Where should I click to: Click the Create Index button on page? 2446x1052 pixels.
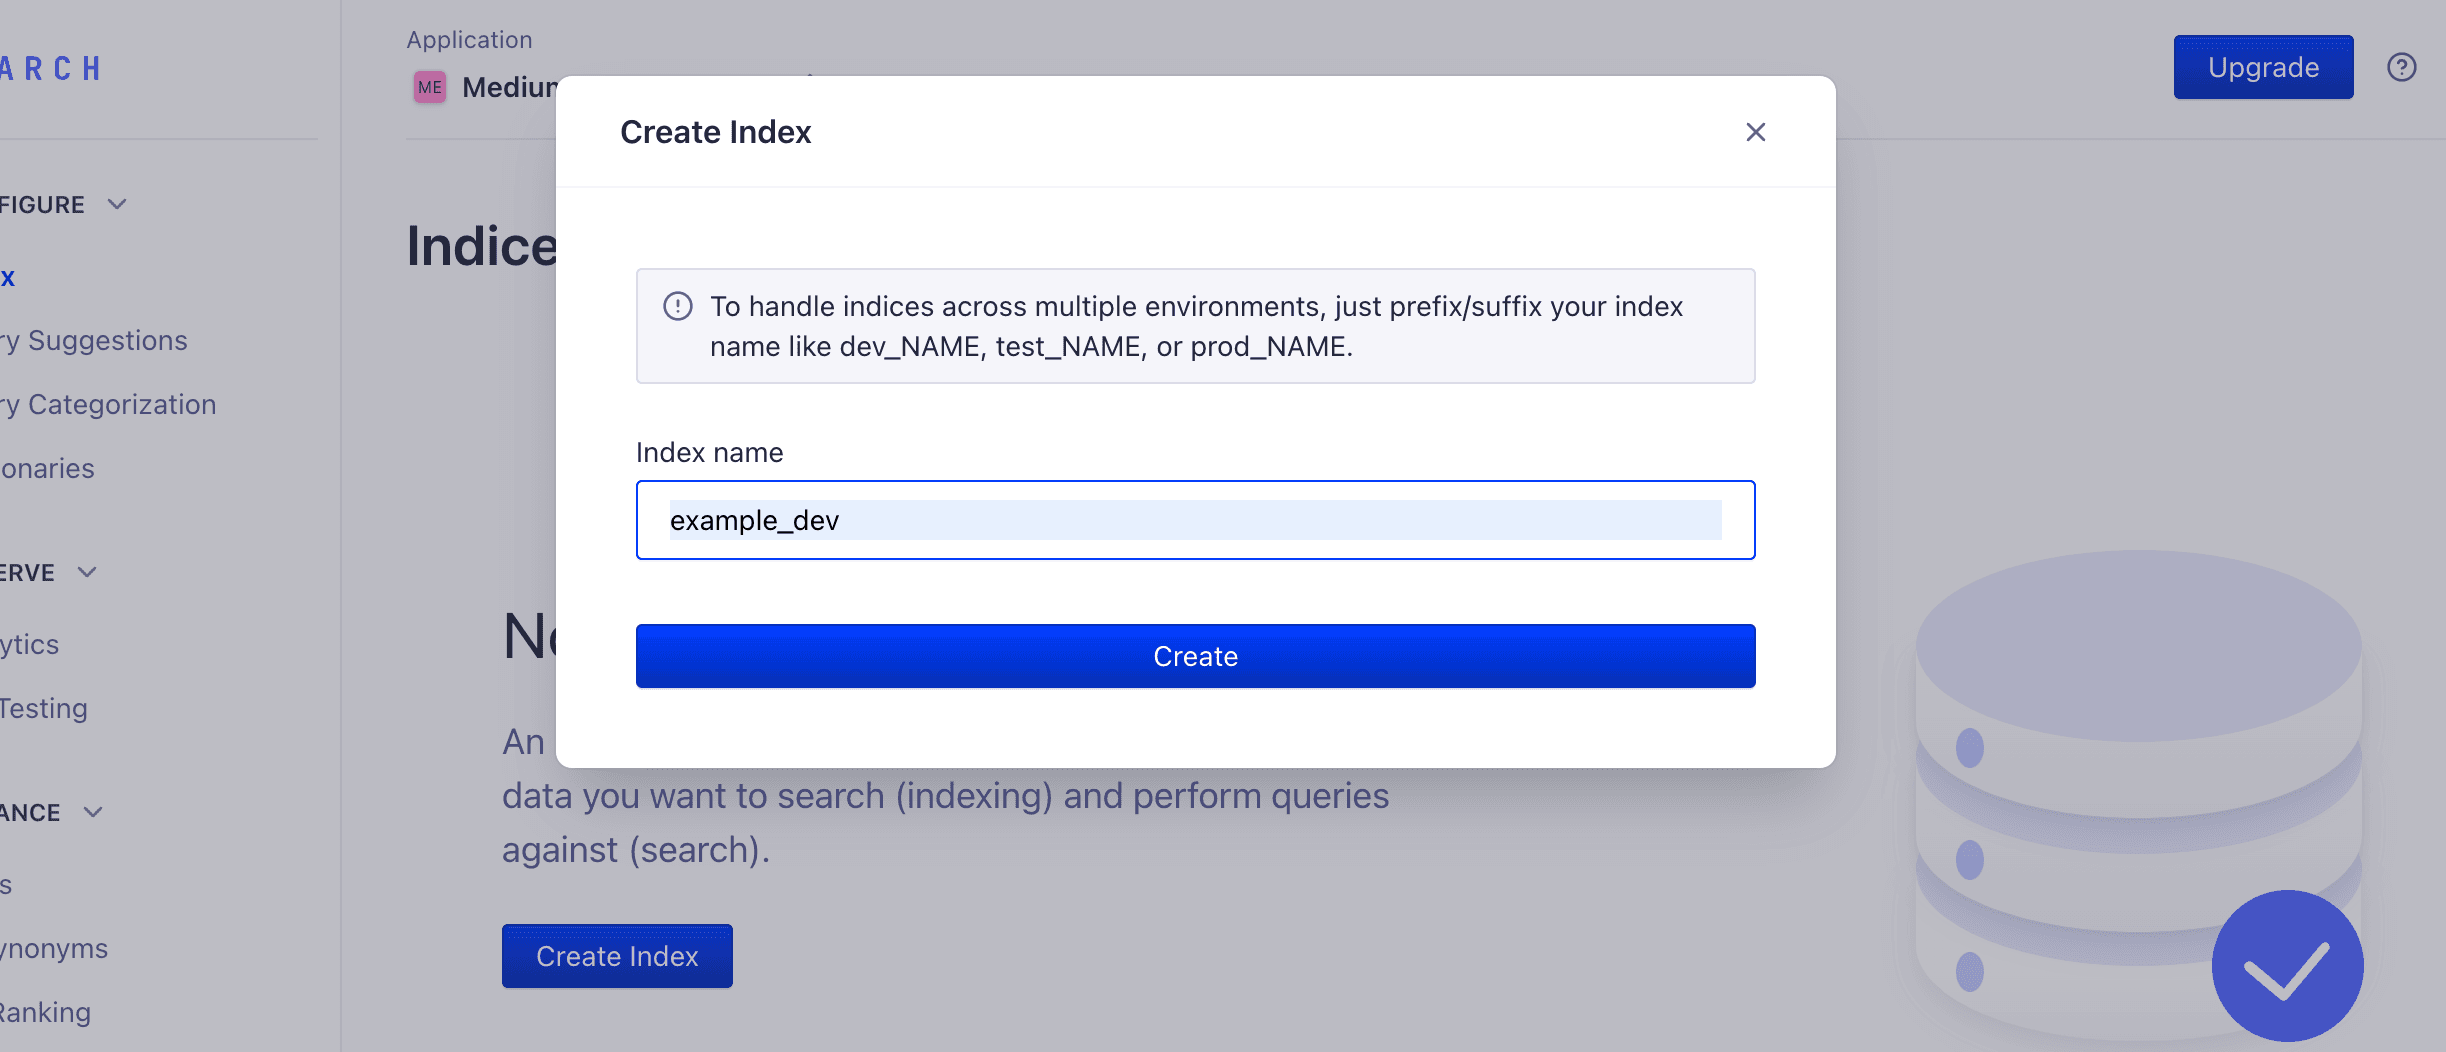[x=617, y=956]
